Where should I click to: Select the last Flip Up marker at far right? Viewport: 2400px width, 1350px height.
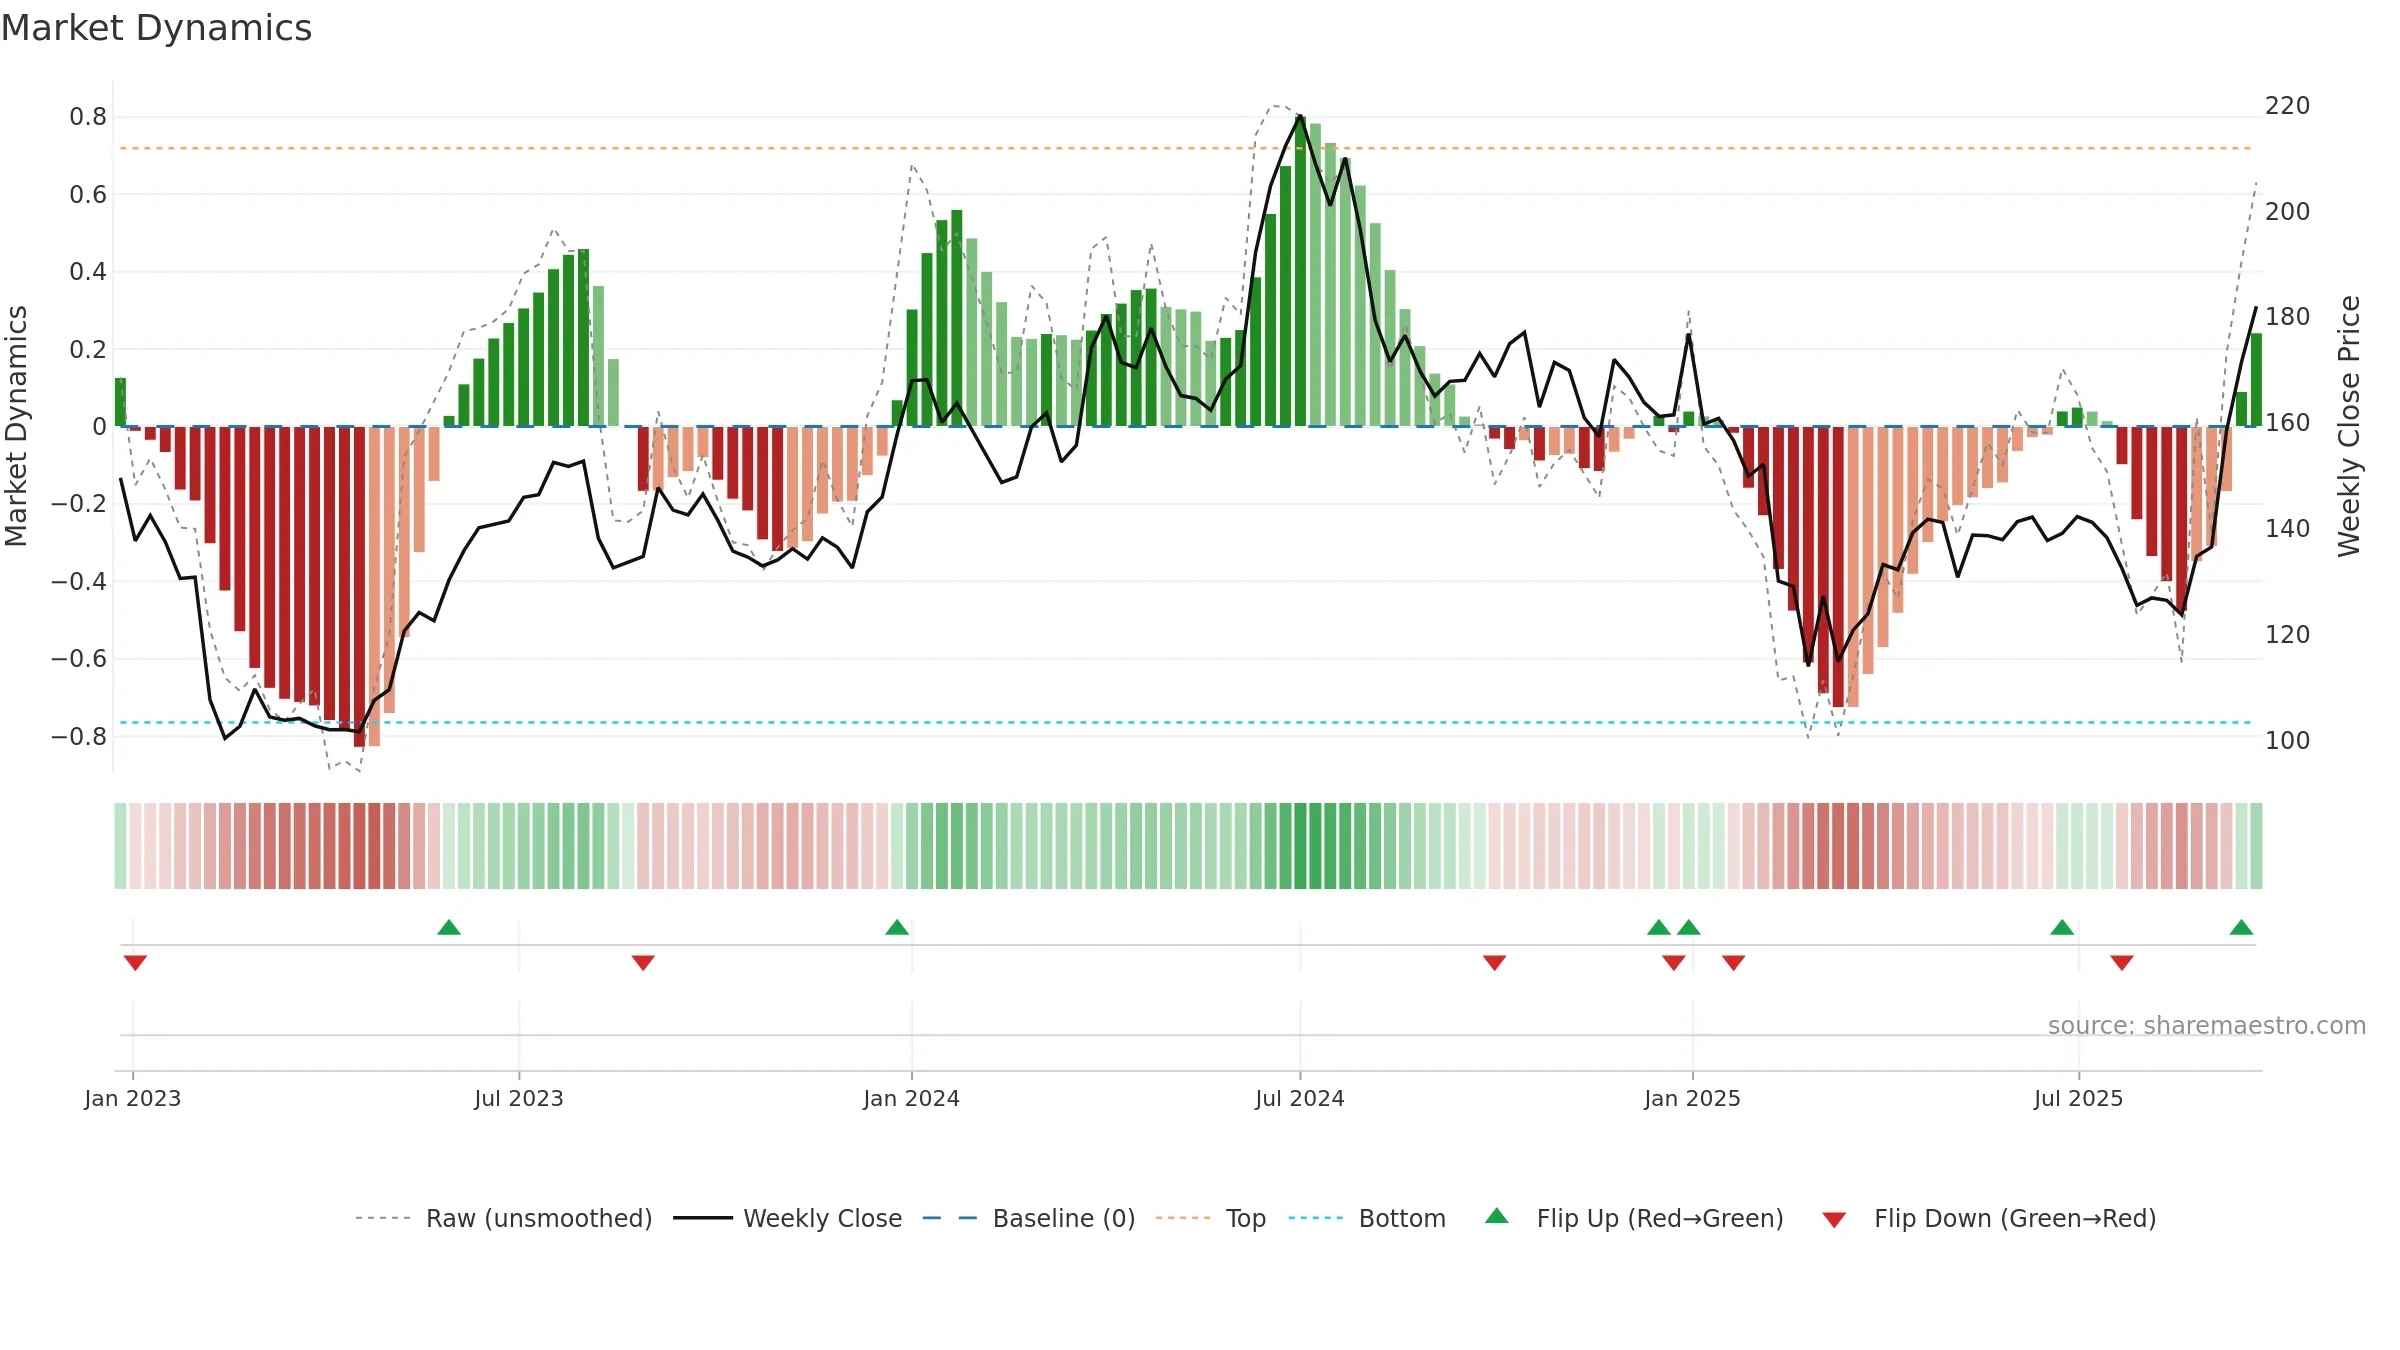point(2241,927)
